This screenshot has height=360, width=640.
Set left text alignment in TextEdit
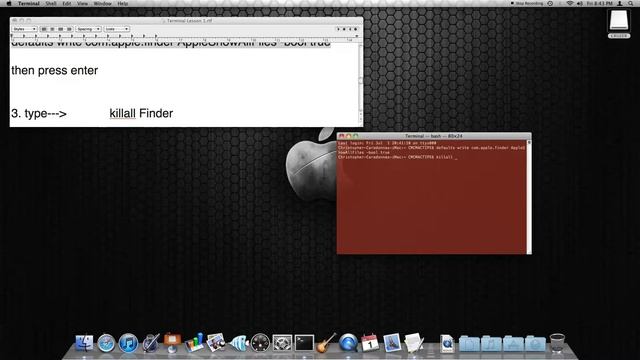coord(44,29)
